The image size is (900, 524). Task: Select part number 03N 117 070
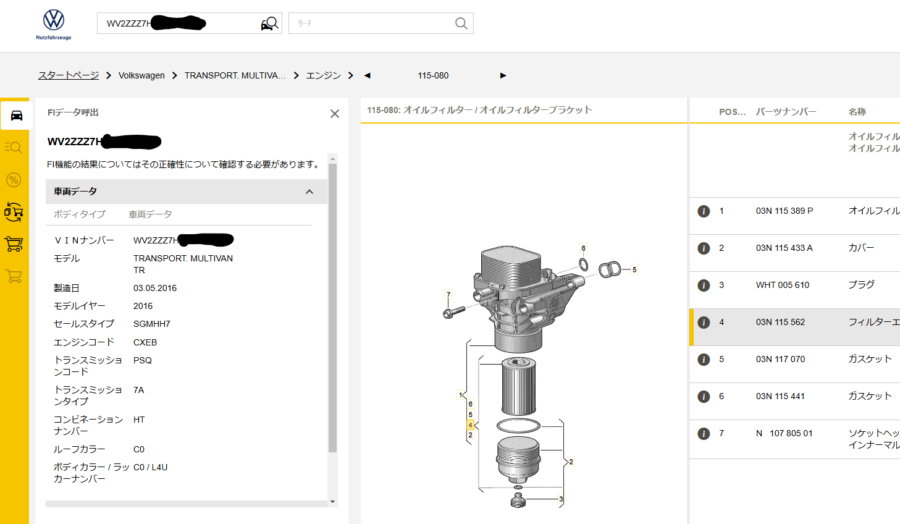tap(780, 359)
